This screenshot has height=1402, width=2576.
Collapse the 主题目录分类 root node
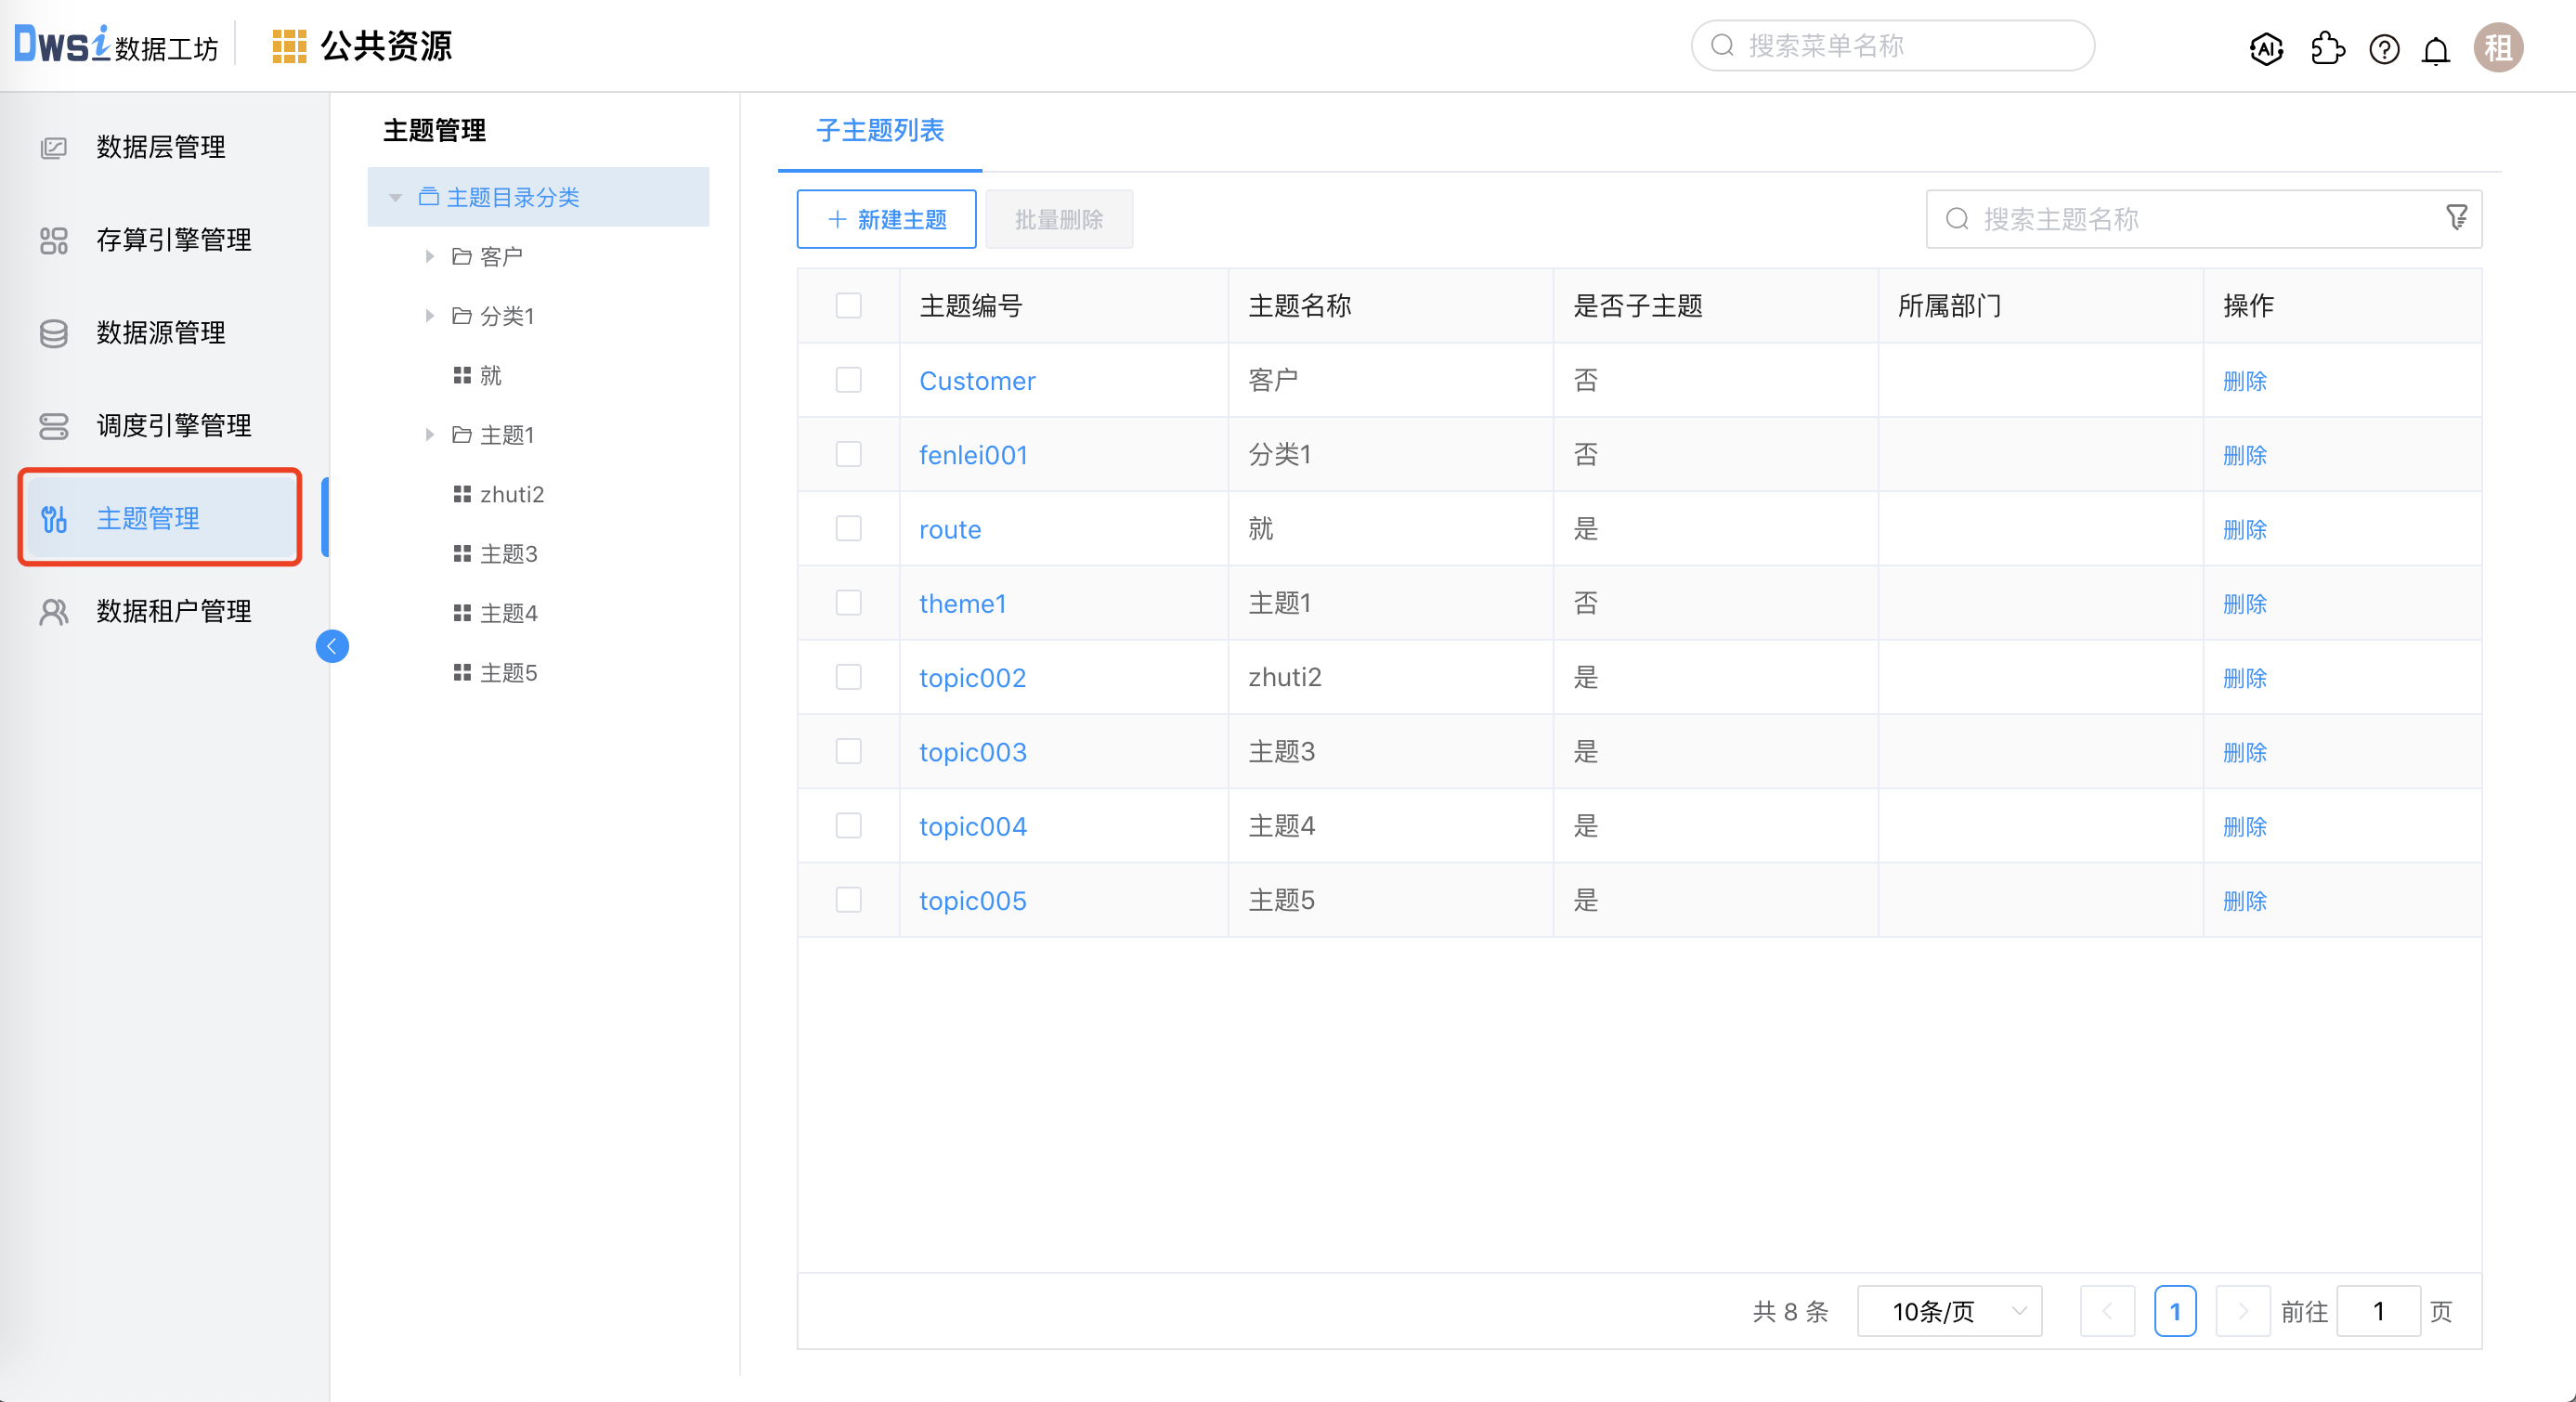(394, 197)
